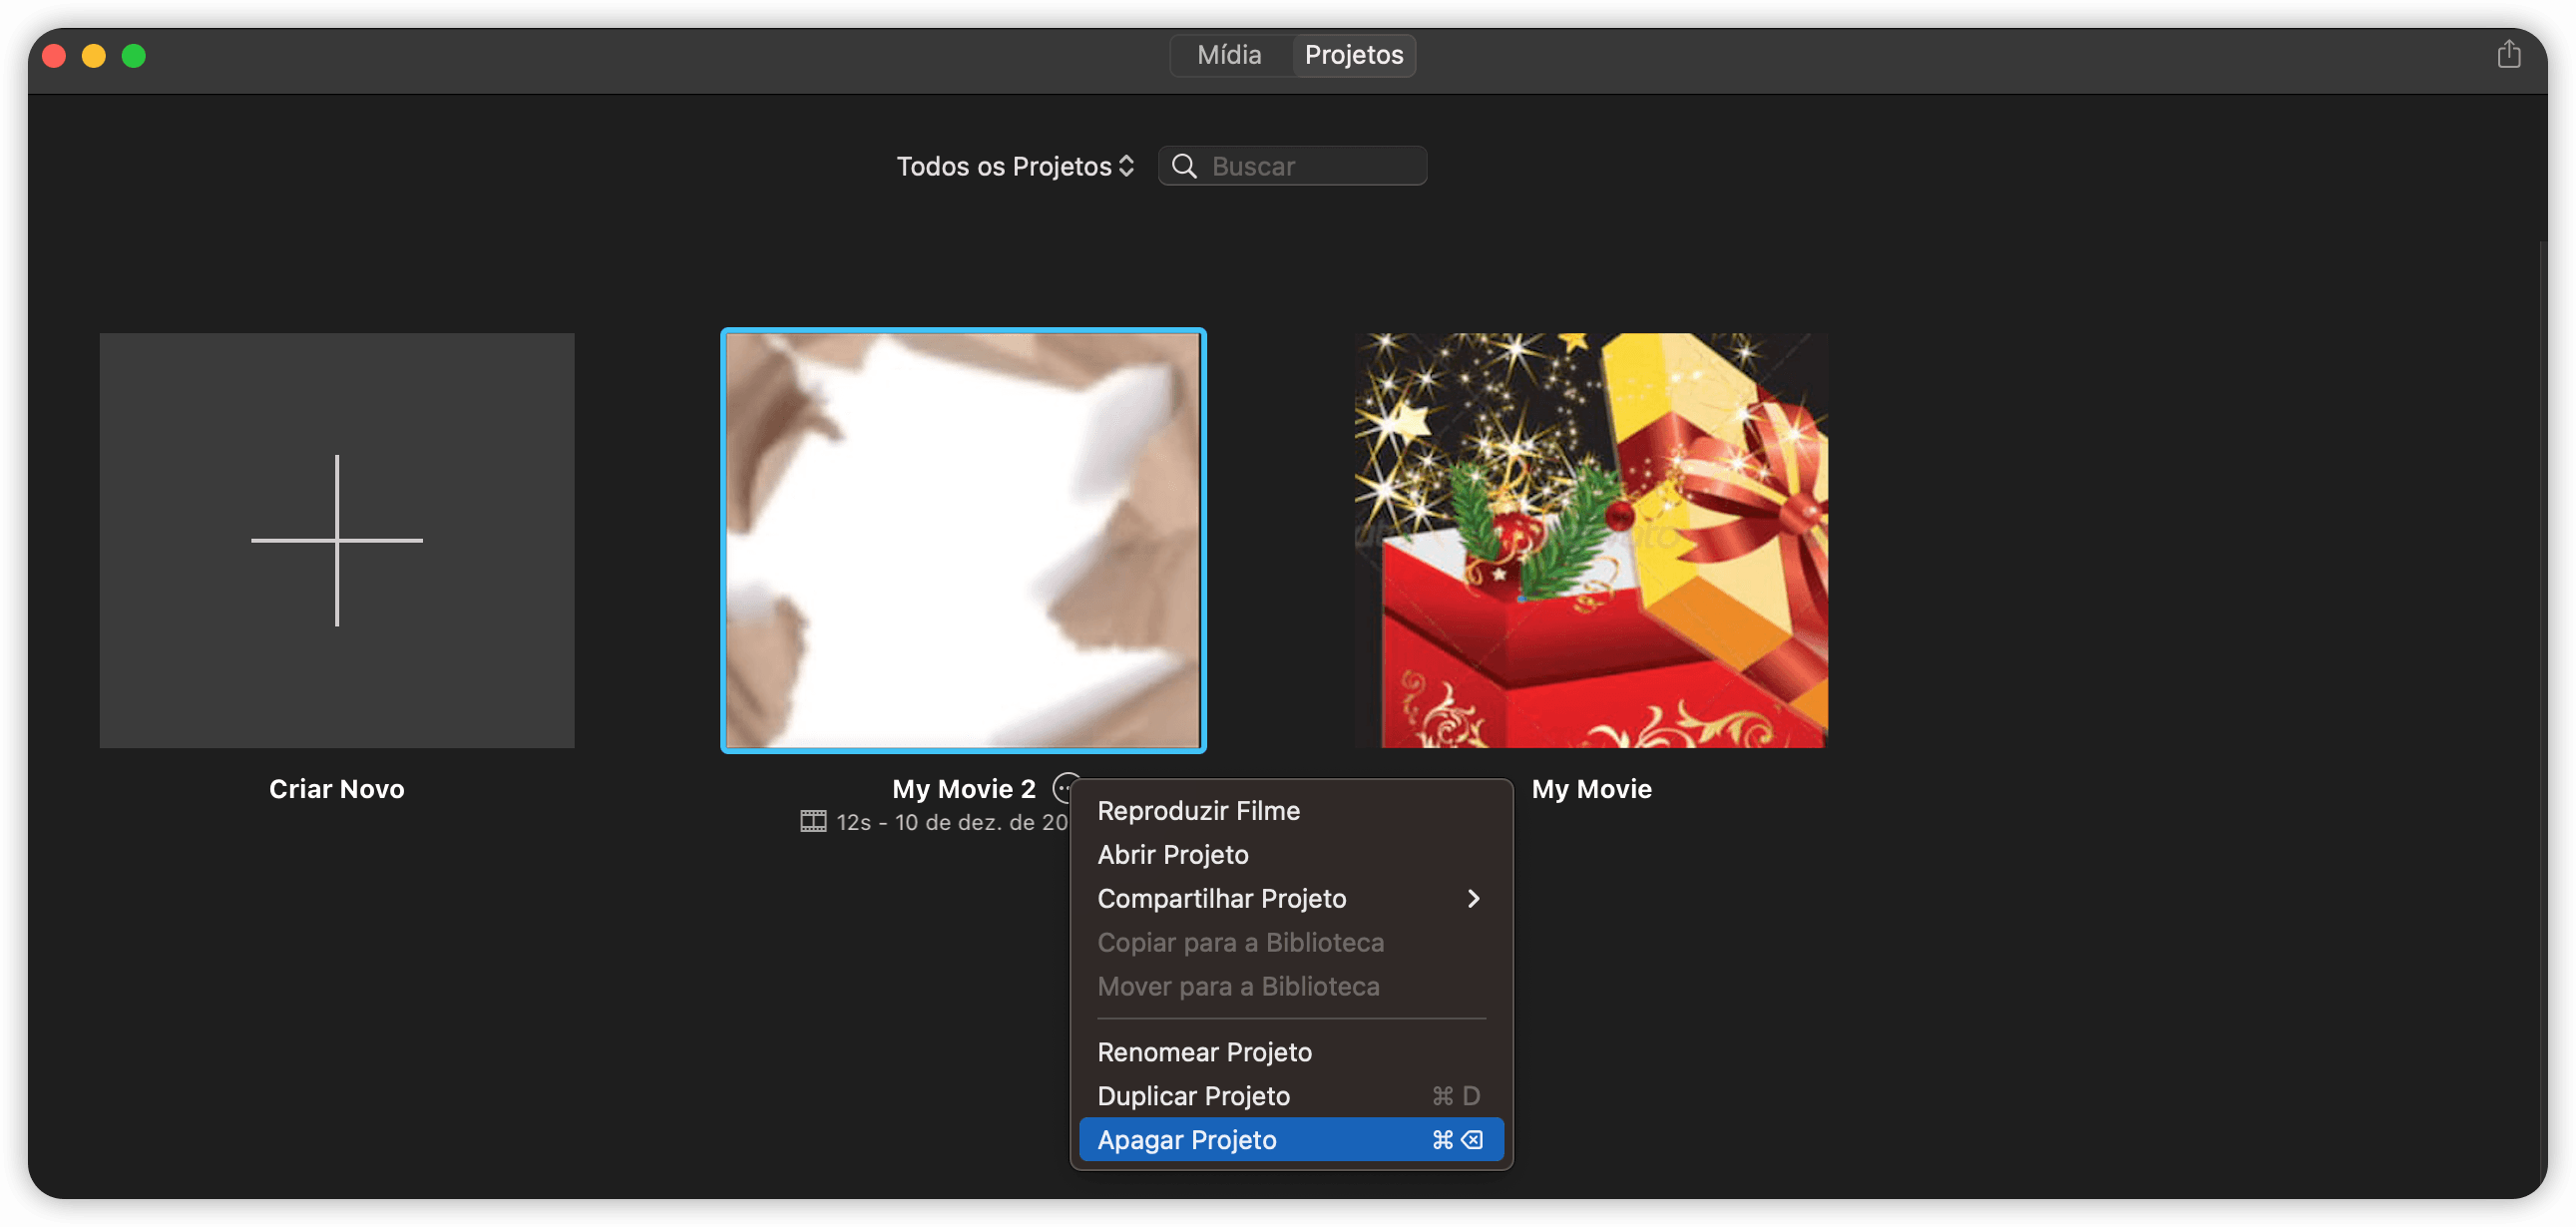2576x1227 pixels.
Task: Minimize the window with the yellow button
Action: tap(94, 56)
